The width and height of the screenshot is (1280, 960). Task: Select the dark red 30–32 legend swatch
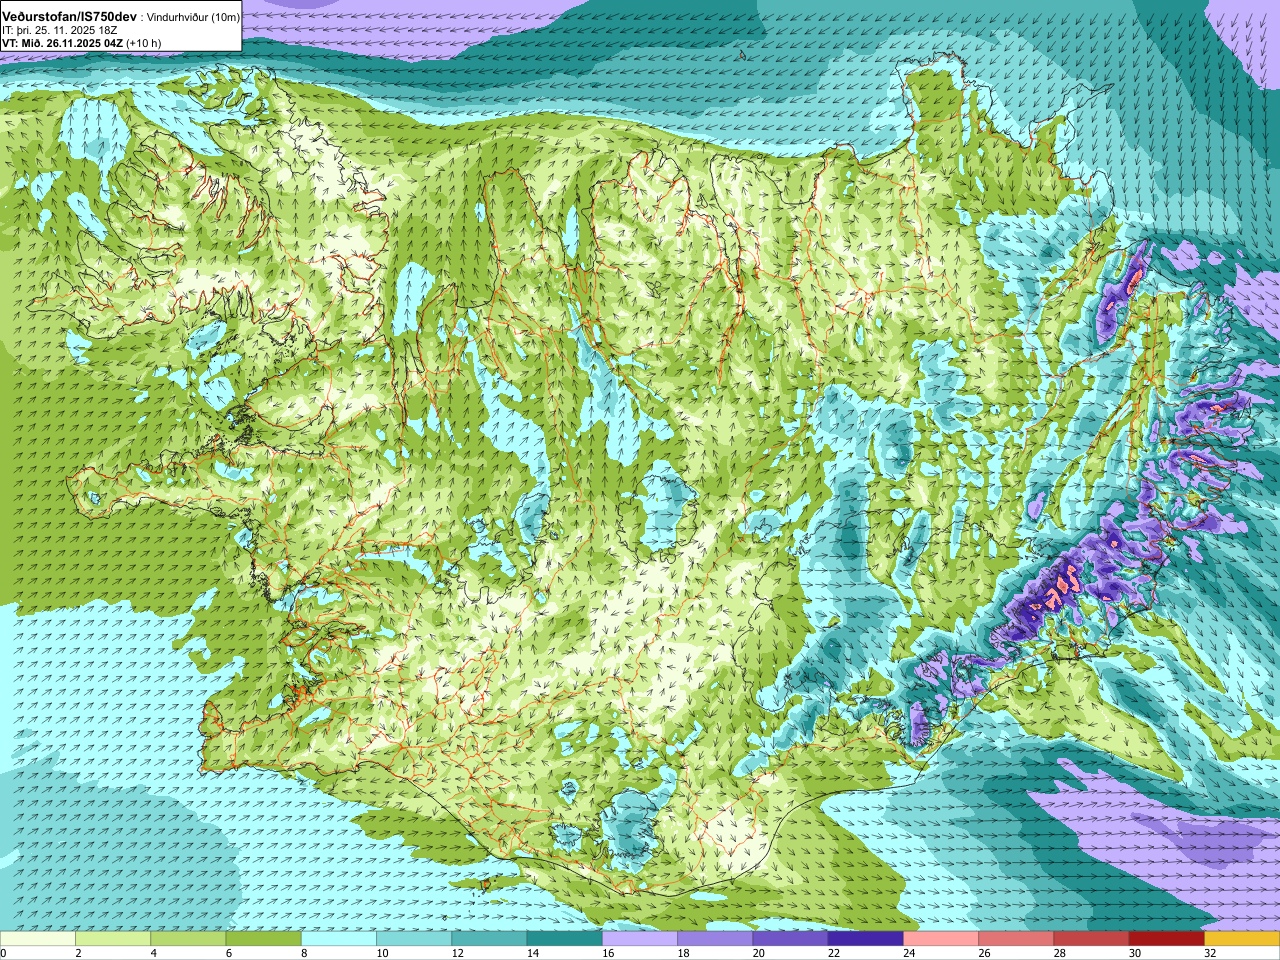click(x=1167, y=939)
